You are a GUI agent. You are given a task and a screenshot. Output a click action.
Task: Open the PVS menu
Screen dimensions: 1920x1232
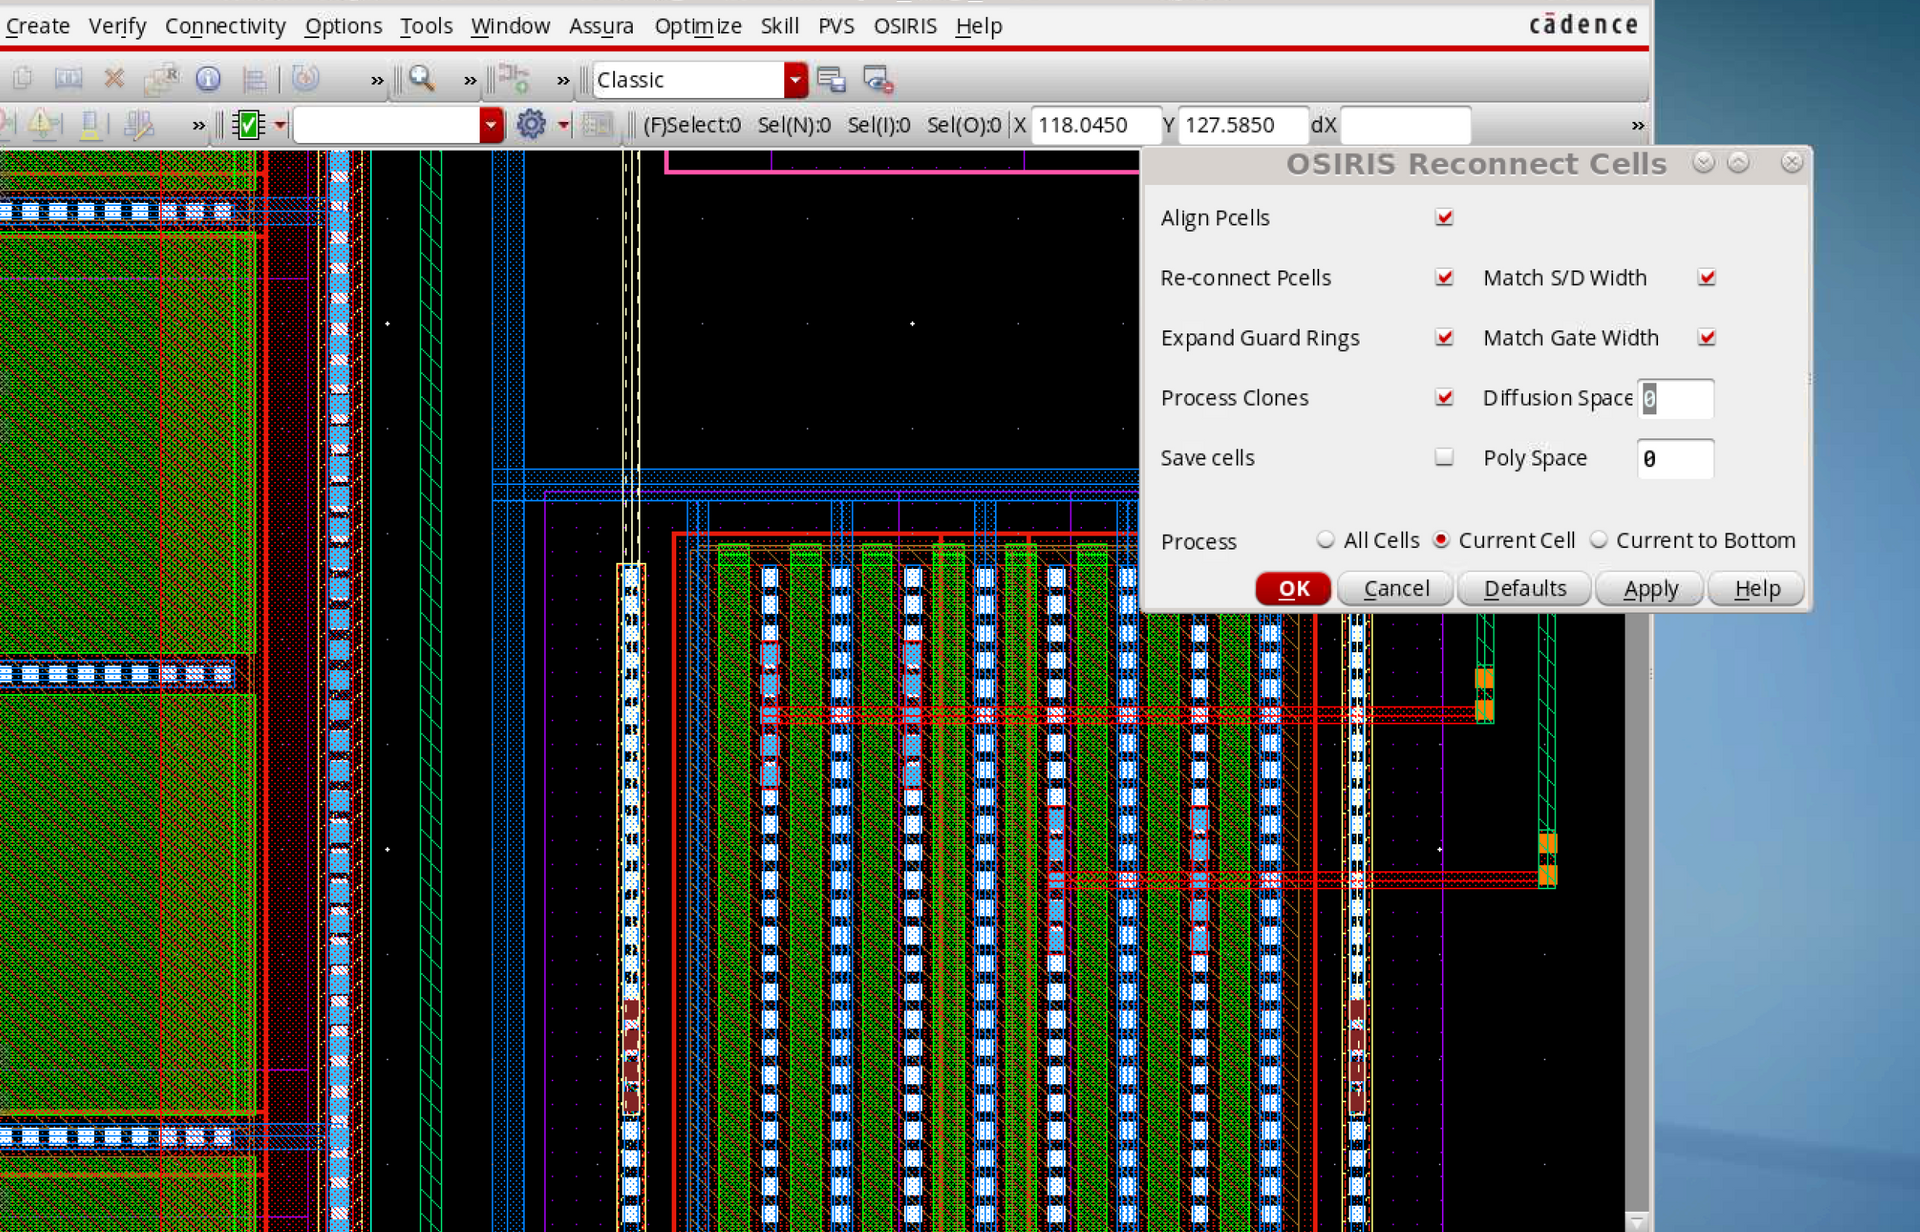coord(836,26)
